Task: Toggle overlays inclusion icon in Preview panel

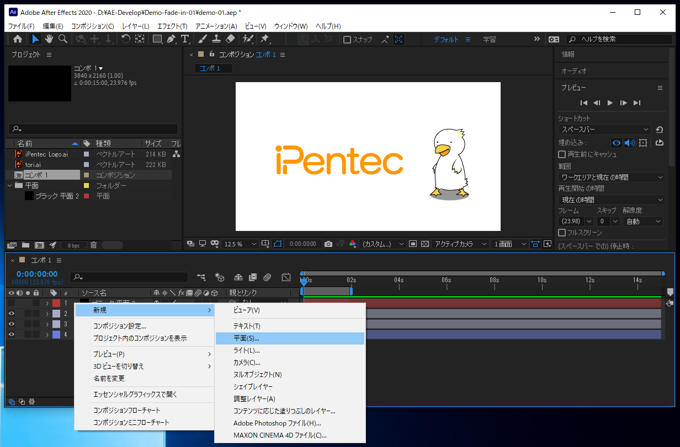Action: (x=643, y=143)
